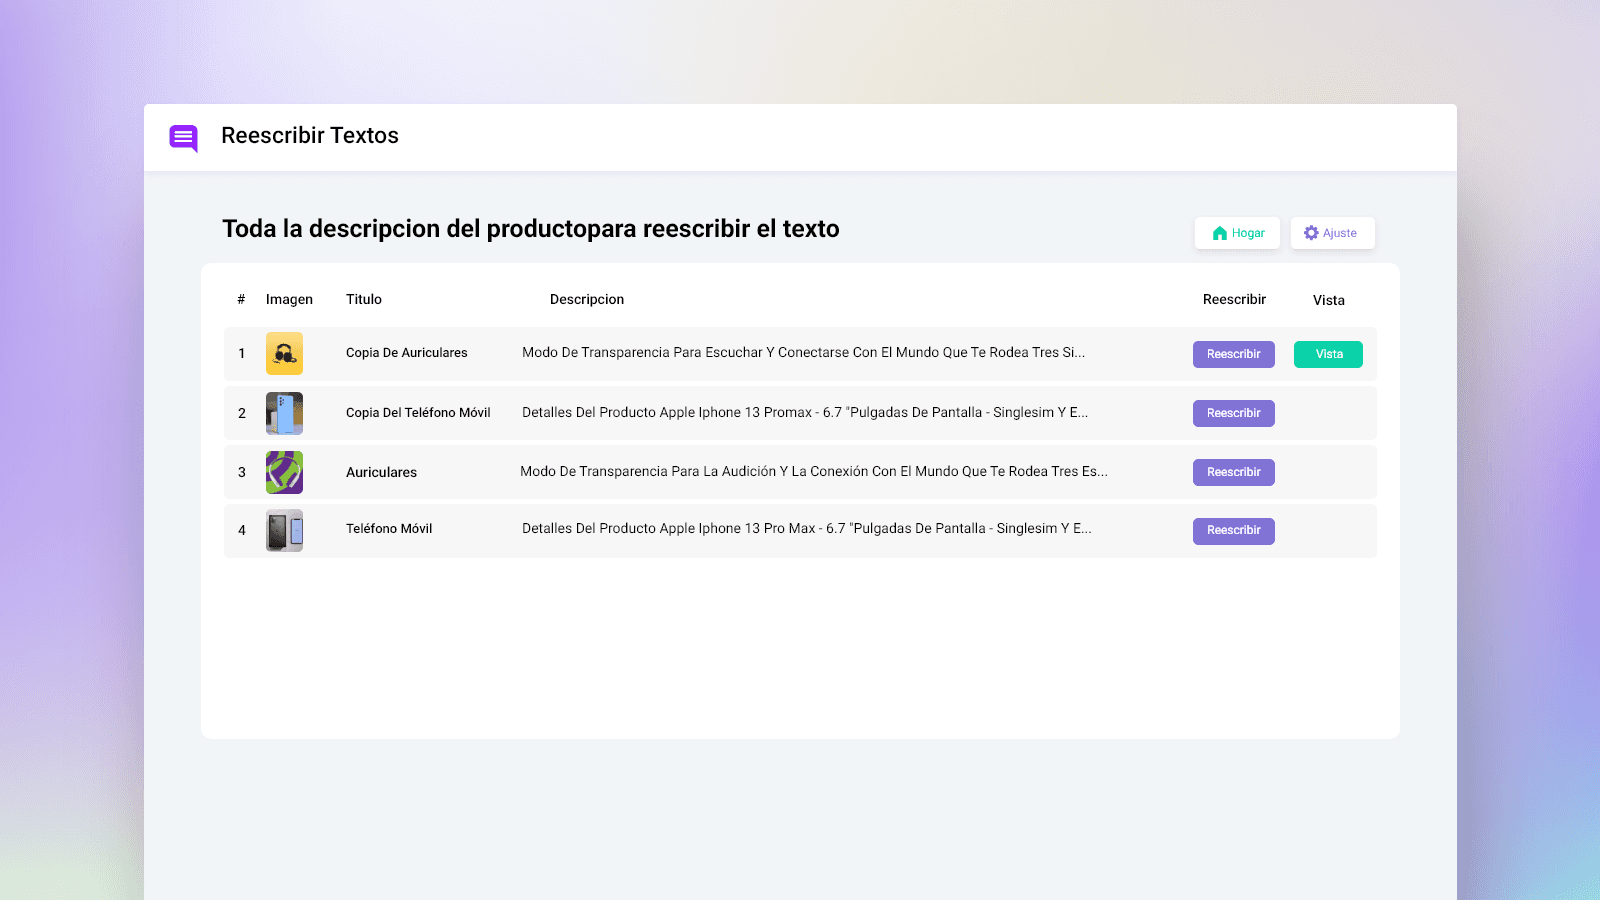Open the Vista preview for Copia De Auriculares
Screen dimensions: 1600x900
tap(1328, 354)
